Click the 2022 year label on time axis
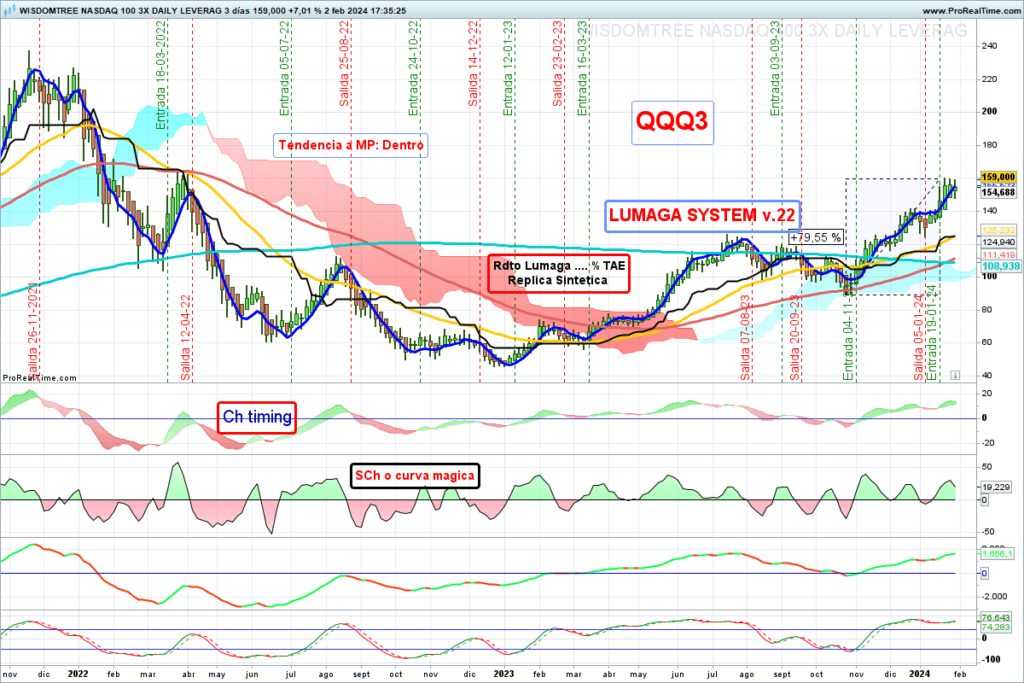This screenshot has width=1024, height=683. 78,674
